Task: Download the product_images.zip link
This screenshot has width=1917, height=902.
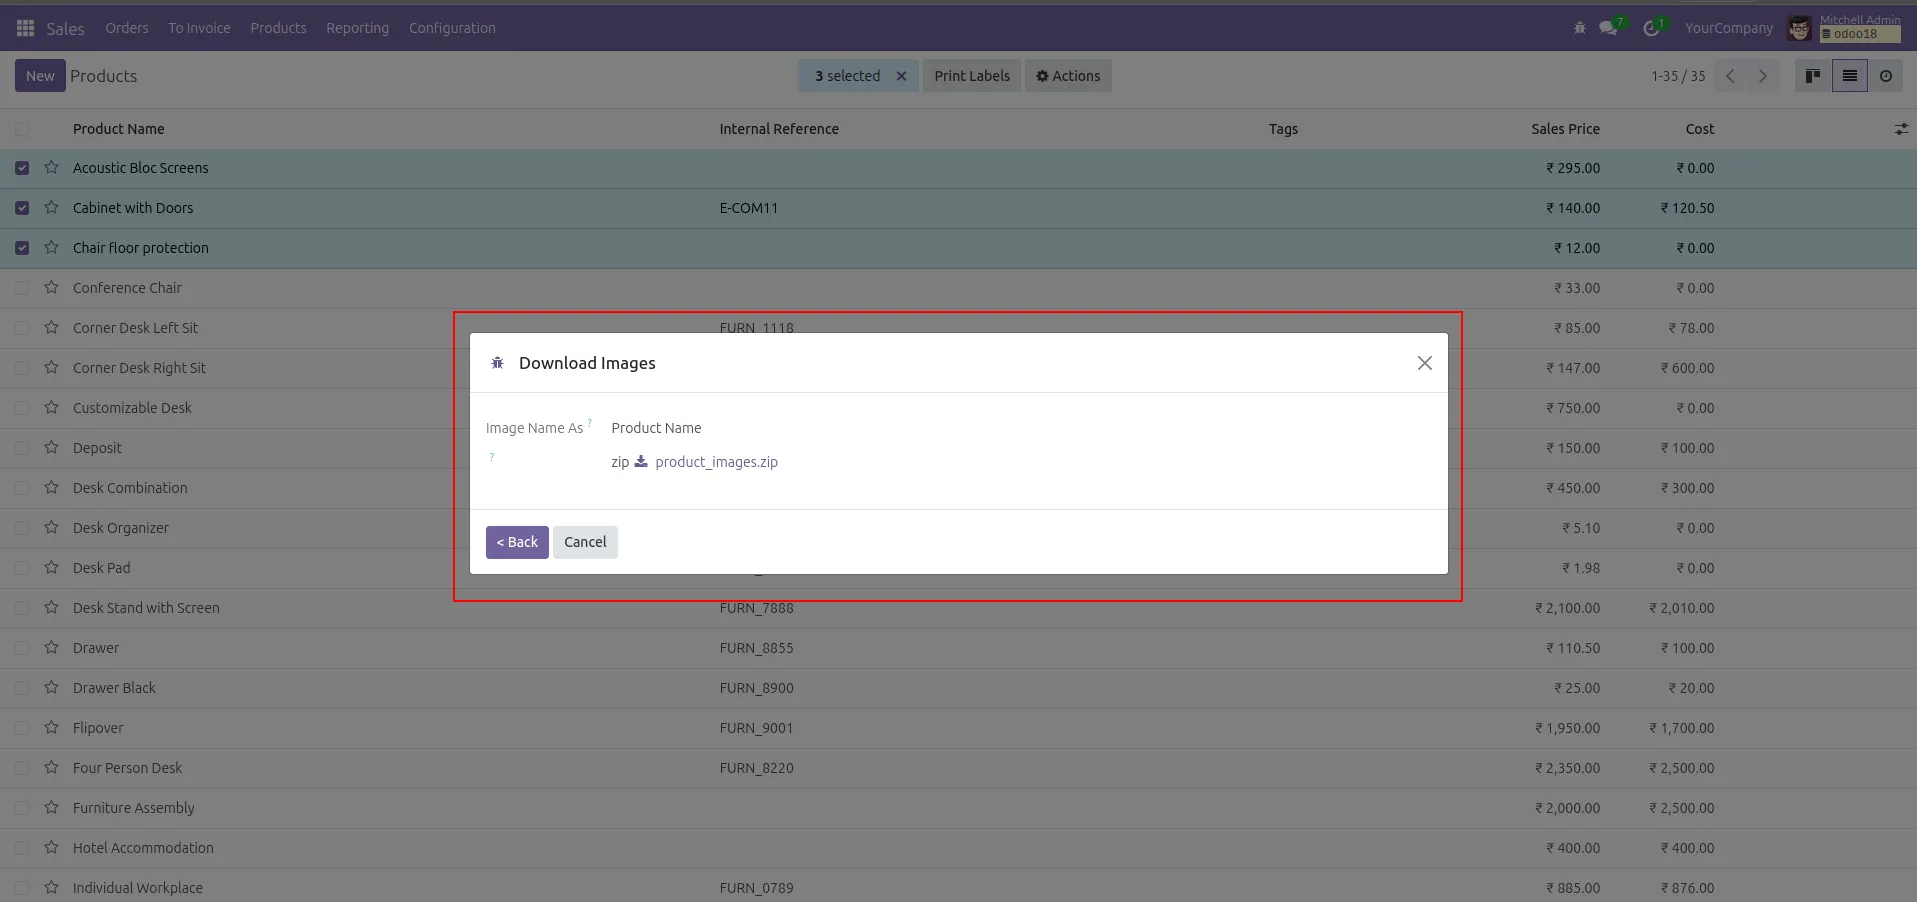Action: (x=716, y=462)
